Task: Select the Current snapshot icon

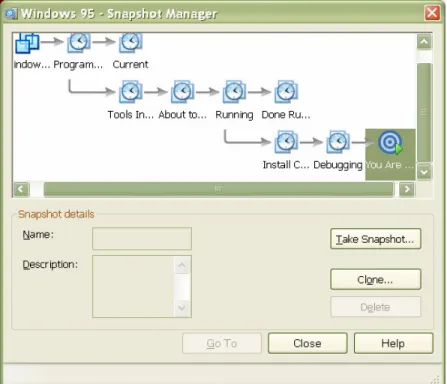Action: click(x=131, y=43)
